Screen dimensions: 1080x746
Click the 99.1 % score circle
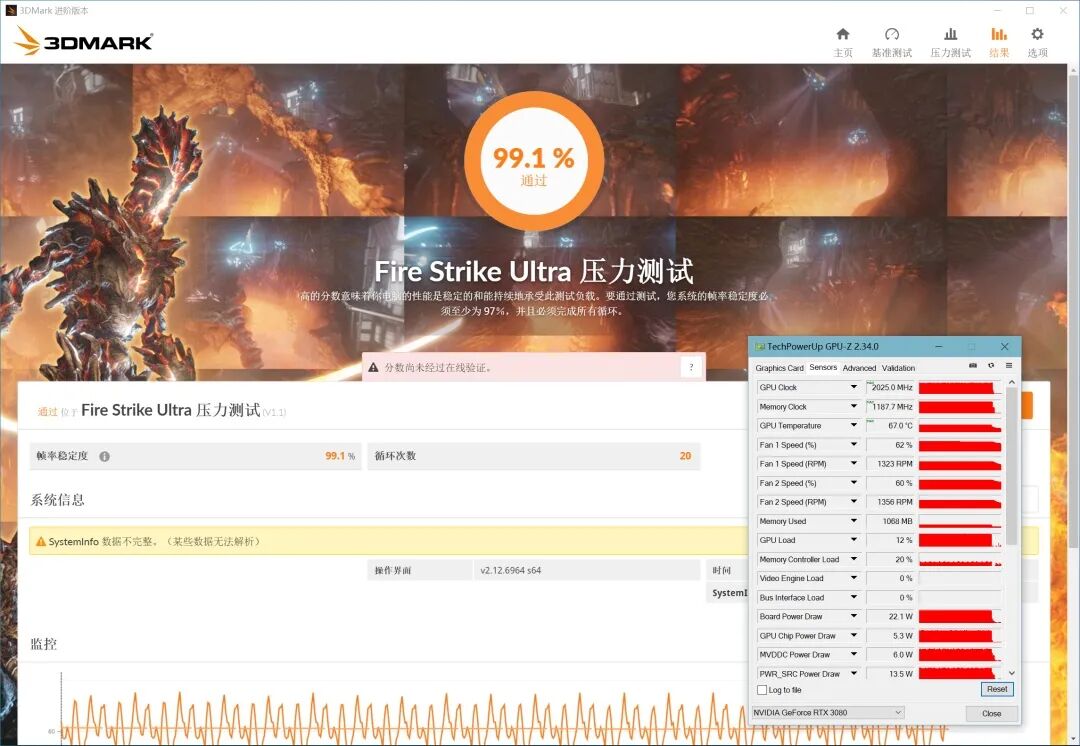(x=534, y=162)
